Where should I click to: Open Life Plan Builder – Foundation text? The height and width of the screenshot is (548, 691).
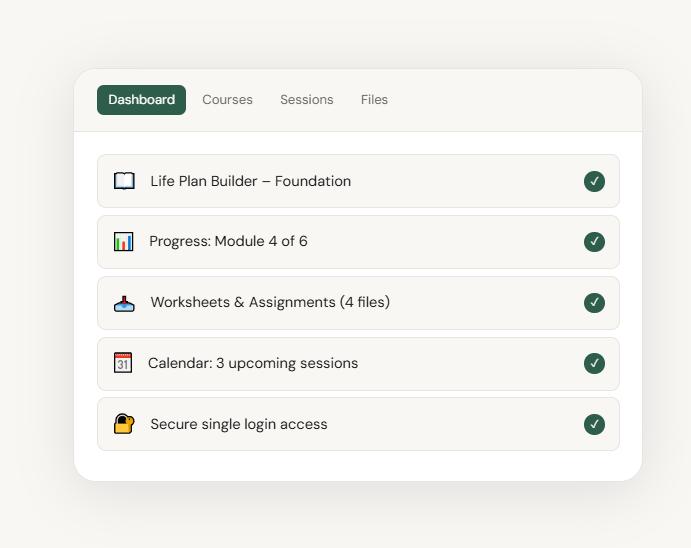[250, 181]
